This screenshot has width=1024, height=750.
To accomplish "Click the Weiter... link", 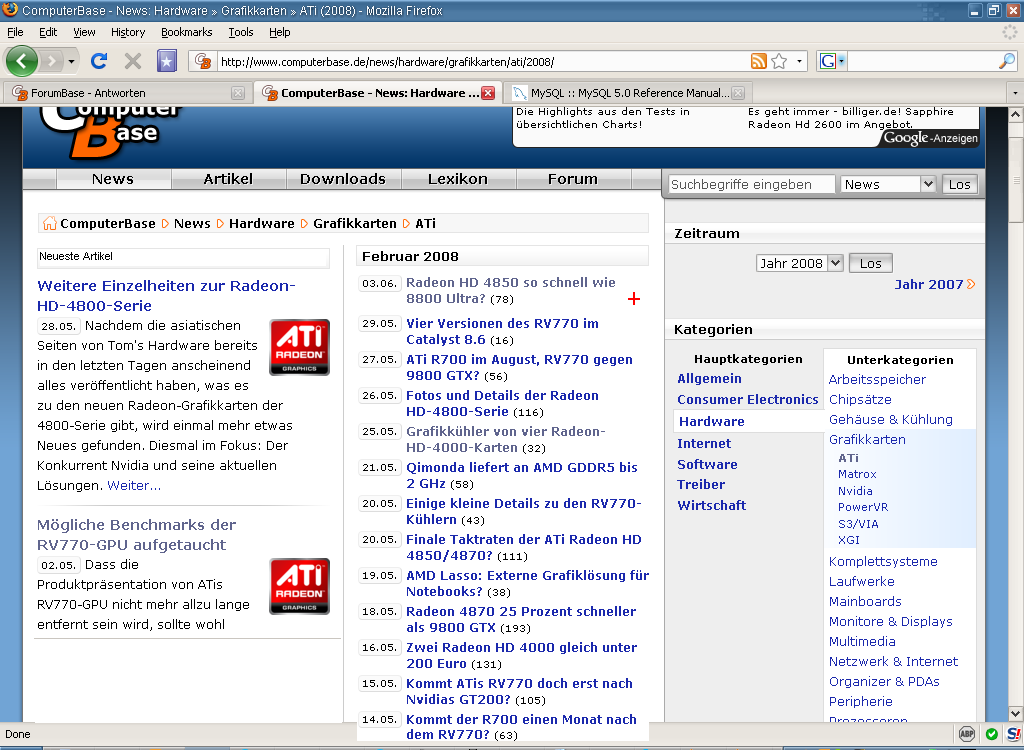I will 134,485.
